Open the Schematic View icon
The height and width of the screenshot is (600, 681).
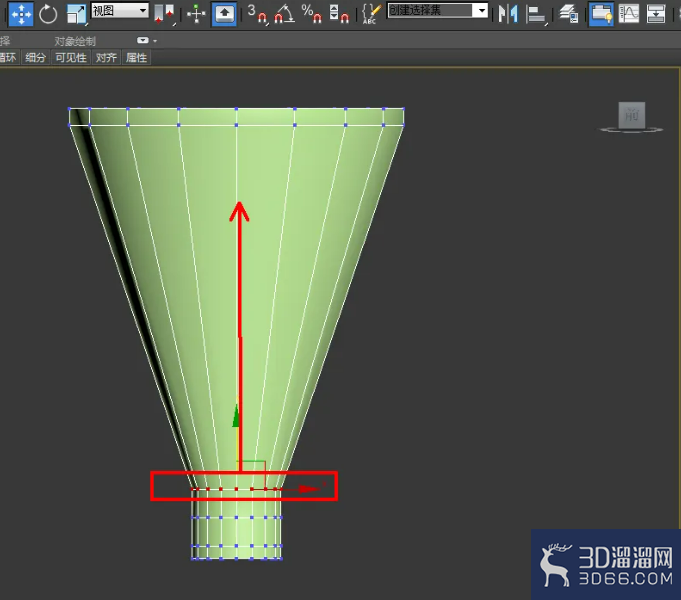tap(656, 14)
